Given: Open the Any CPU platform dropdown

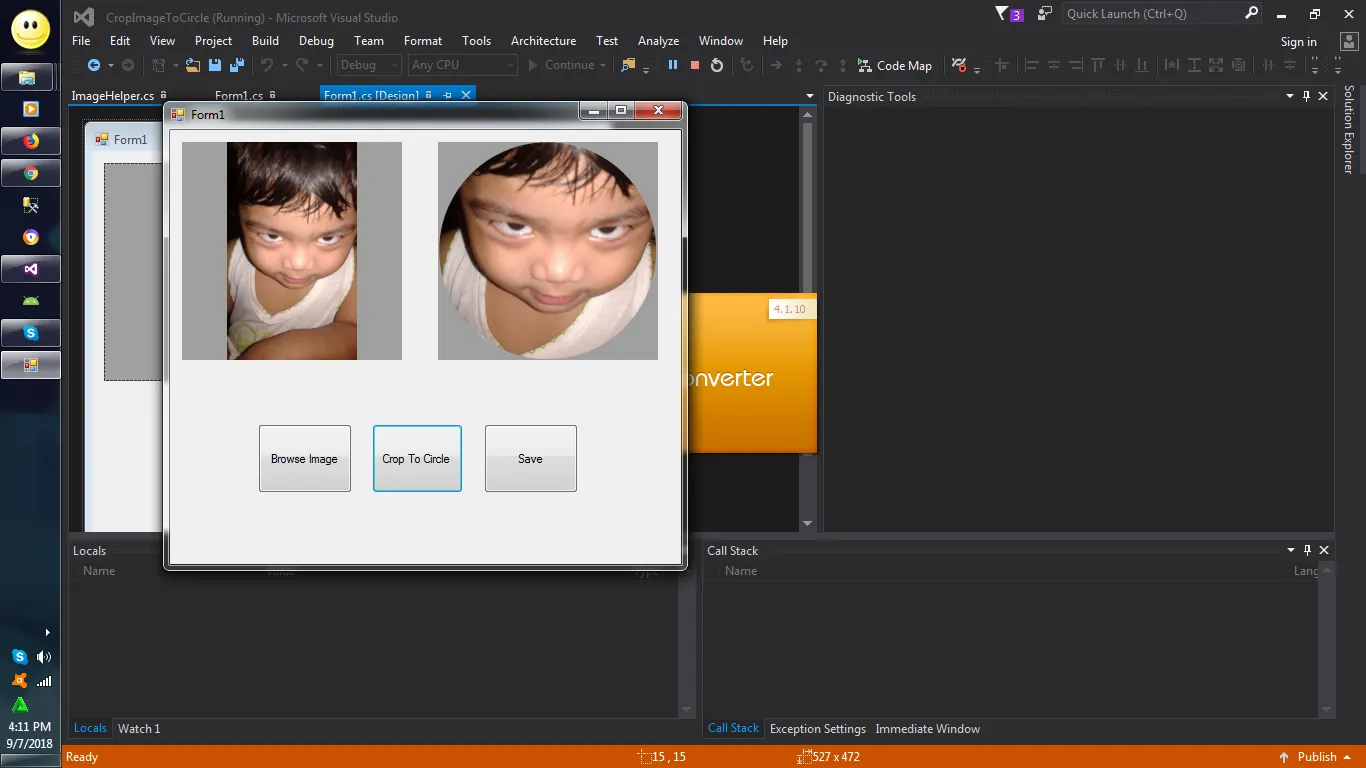Looking at the screenshot, I should click(463, 65).
